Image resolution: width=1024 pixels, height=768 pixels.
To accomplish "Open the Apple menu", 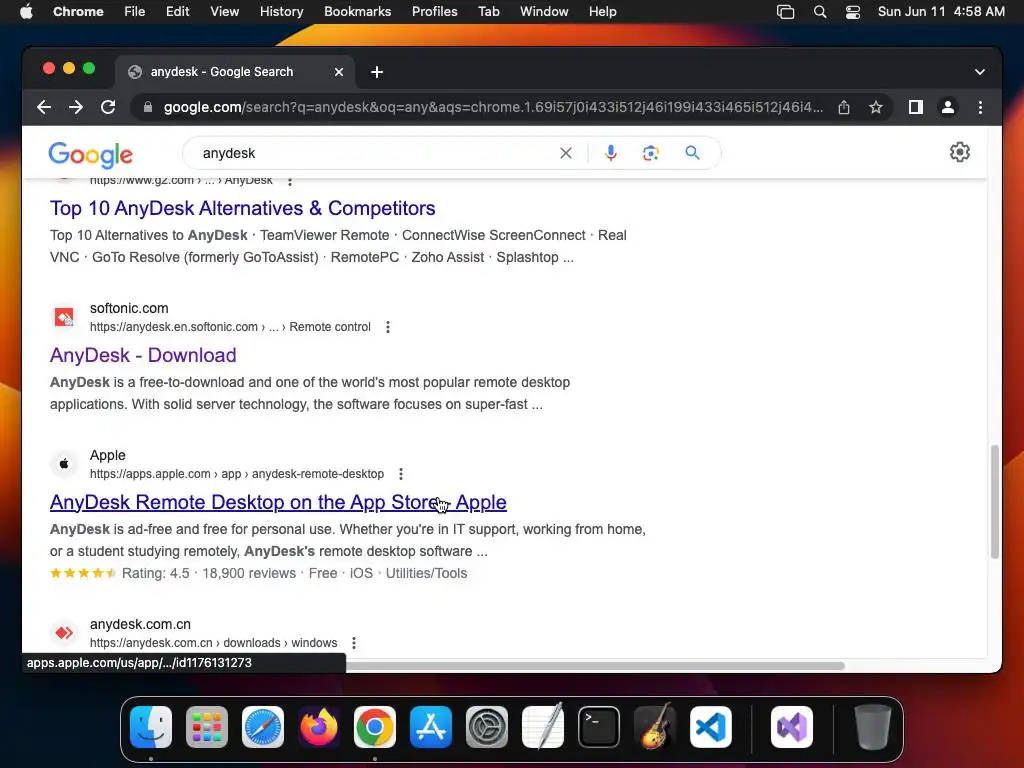I will click(x=26, y=12).
